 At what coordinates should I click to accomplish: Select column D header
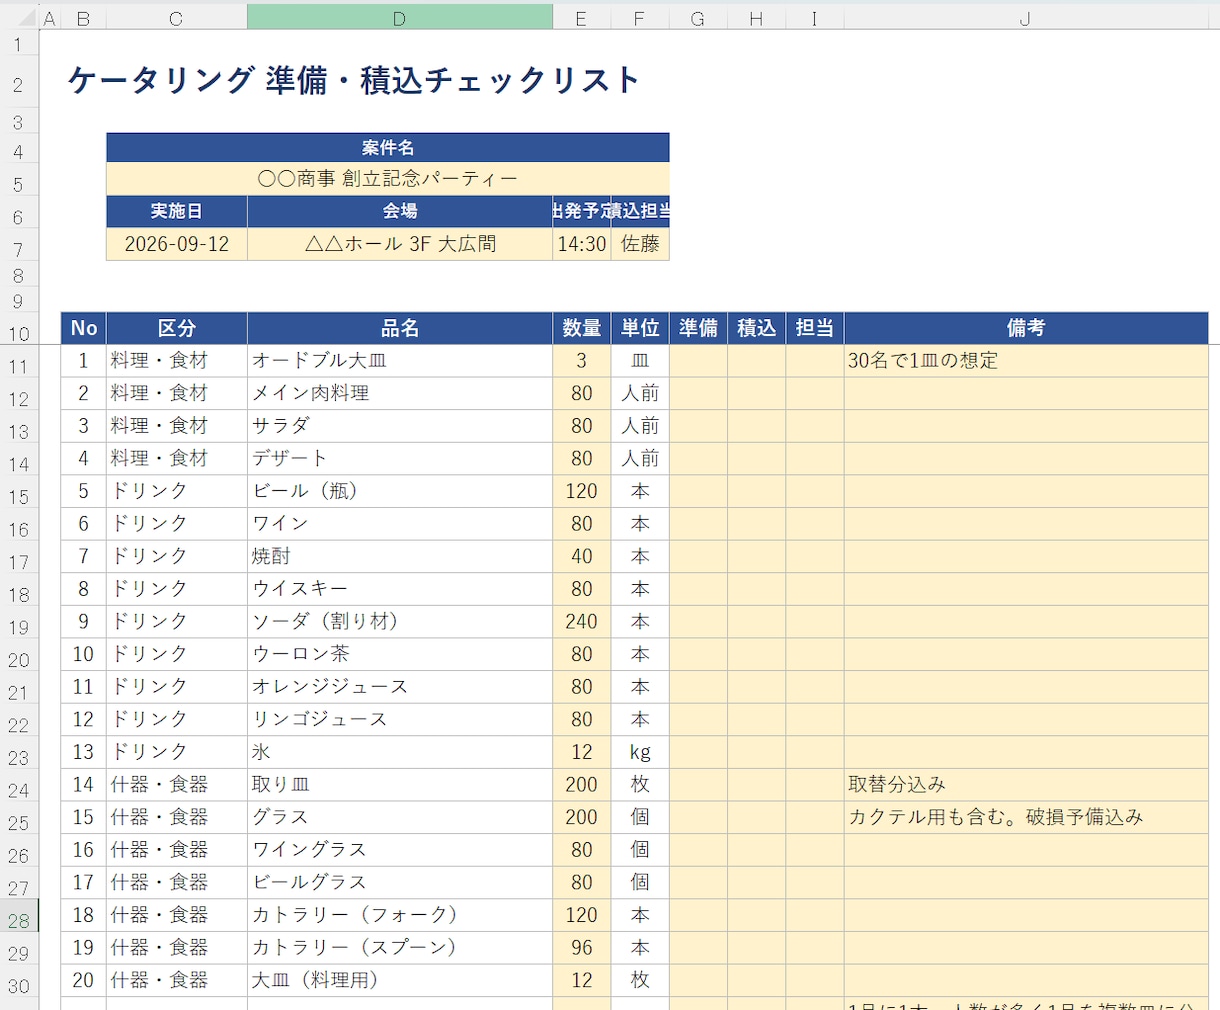pos(399,18)
